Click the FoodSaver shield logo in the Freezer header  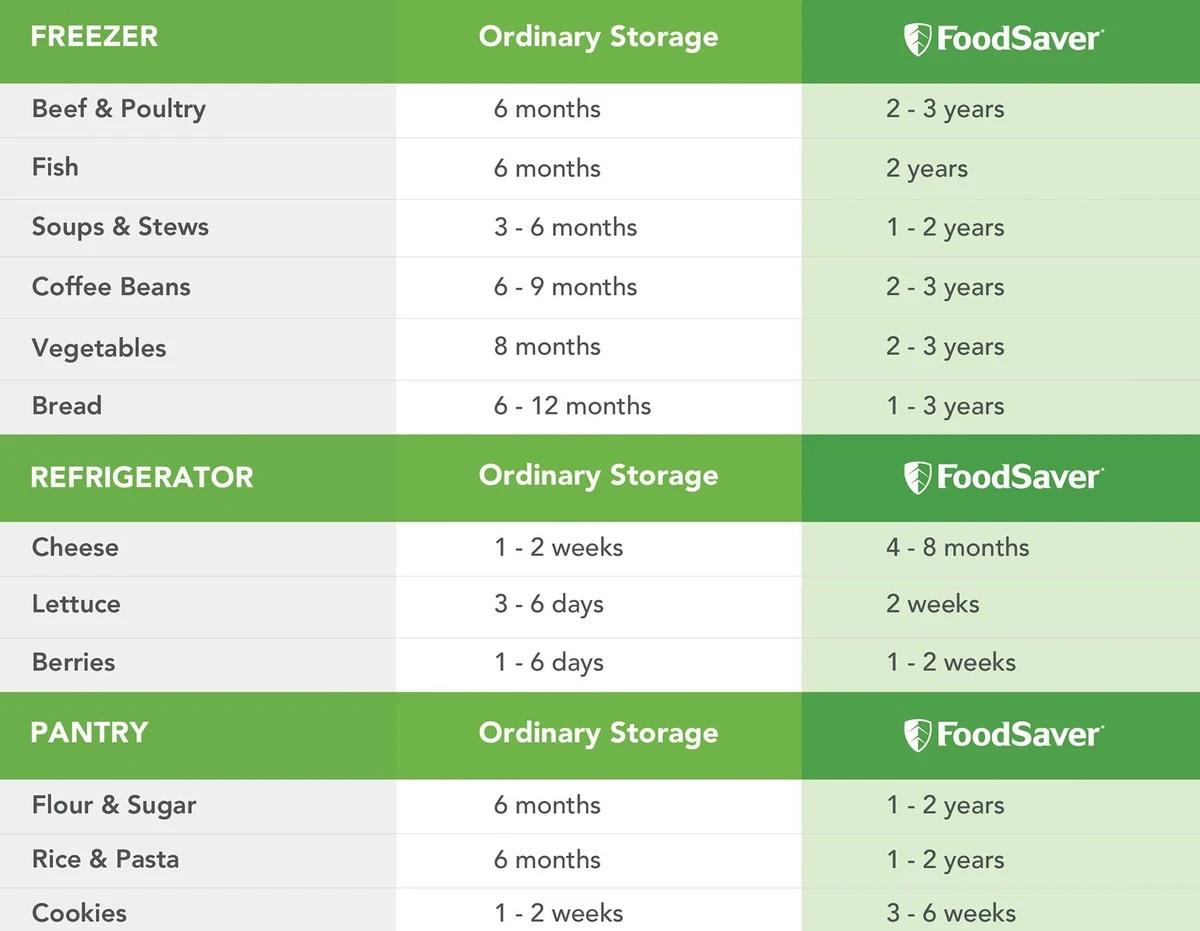pyautogui.click(x=917, y=39)
